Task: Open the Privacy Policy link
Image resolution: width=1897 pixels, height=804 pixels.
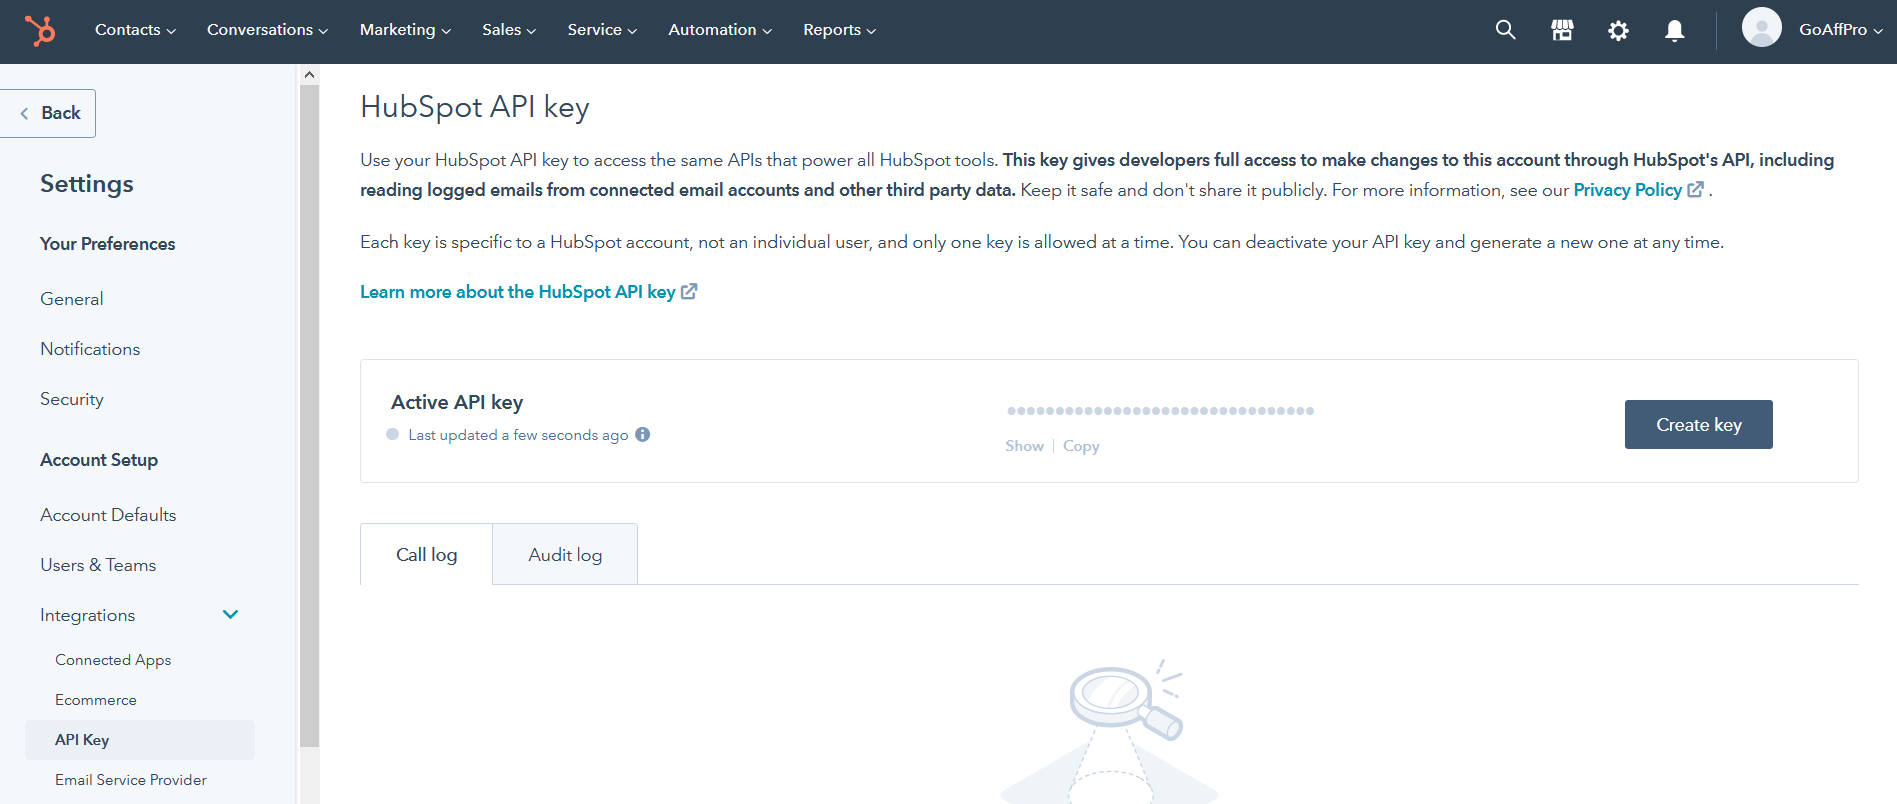Action: pos(1638,190)
